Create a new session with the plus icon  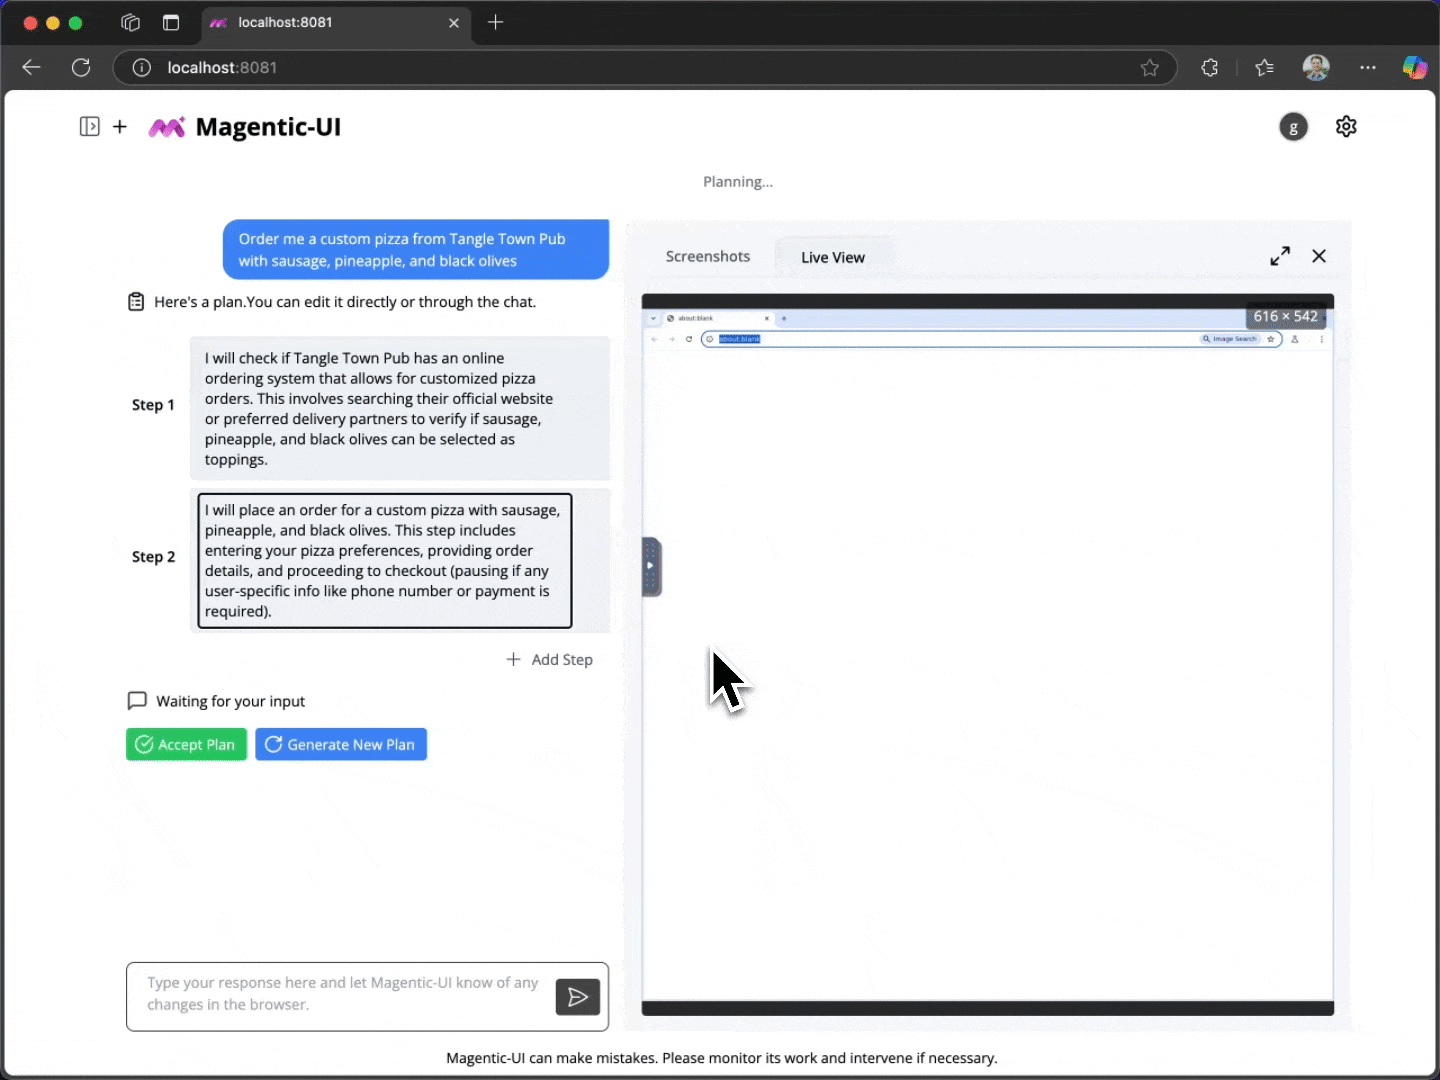point(120,127)
